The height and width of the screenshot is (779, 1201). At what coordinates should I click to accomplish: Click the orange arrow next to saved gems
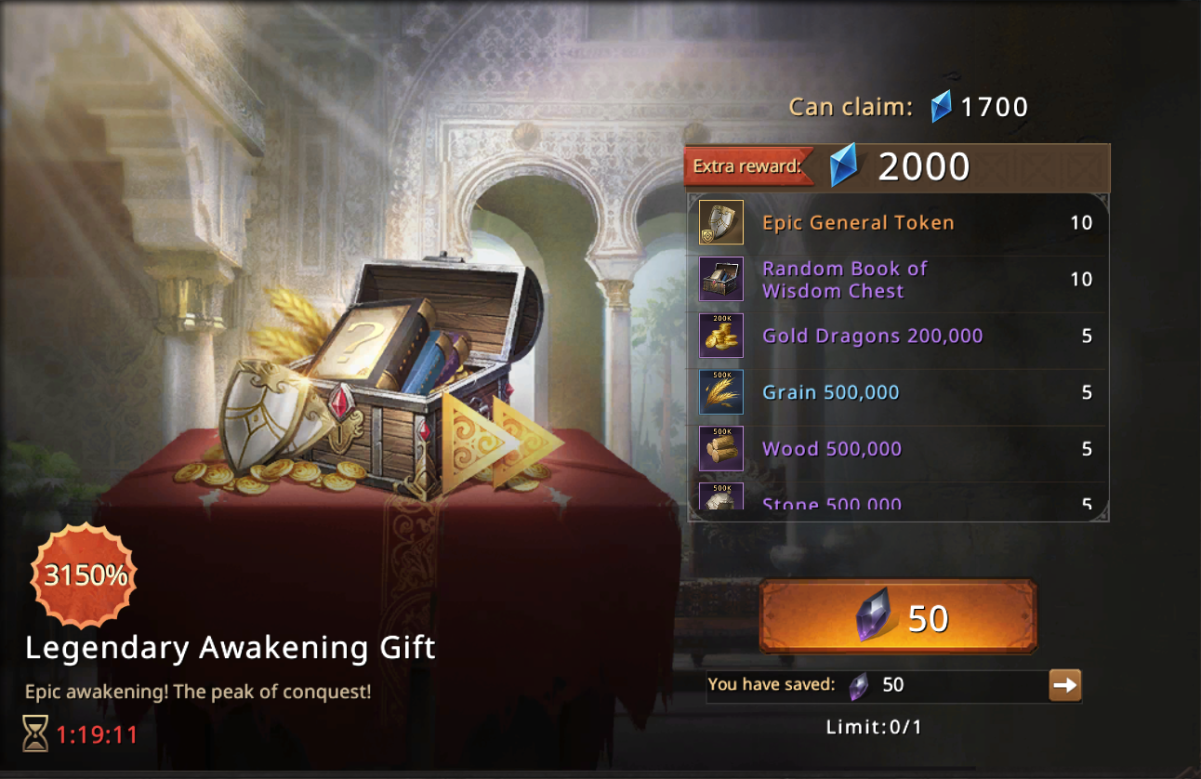click(1065, 685)
